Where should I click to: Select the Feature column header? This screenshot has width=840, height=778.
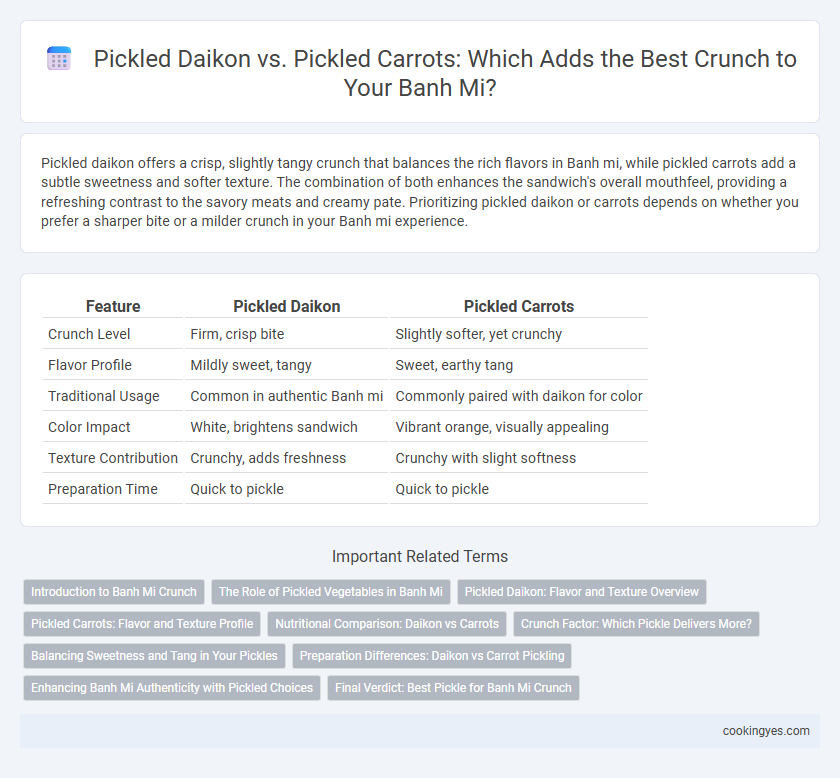pyautogui.click(x=113, y=306)
